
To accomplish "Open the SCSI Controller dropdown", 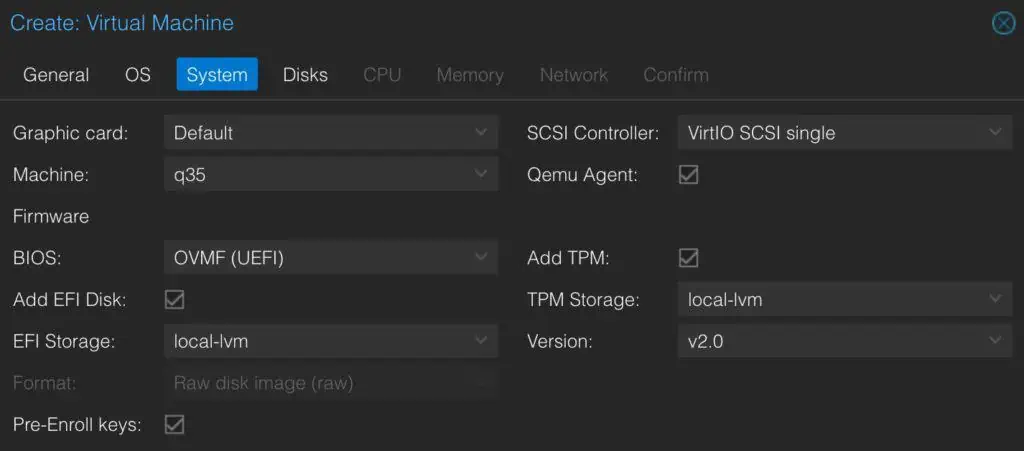I will click(x=994, y=132).
